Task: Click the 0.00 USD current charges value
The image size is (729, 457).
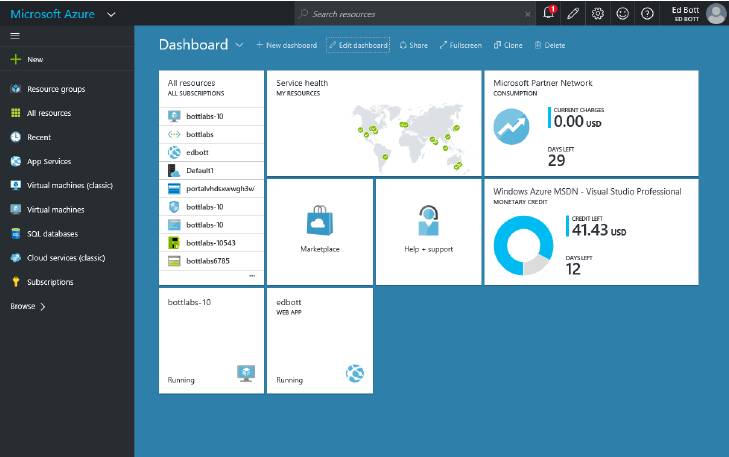Action: pos(577,122)
